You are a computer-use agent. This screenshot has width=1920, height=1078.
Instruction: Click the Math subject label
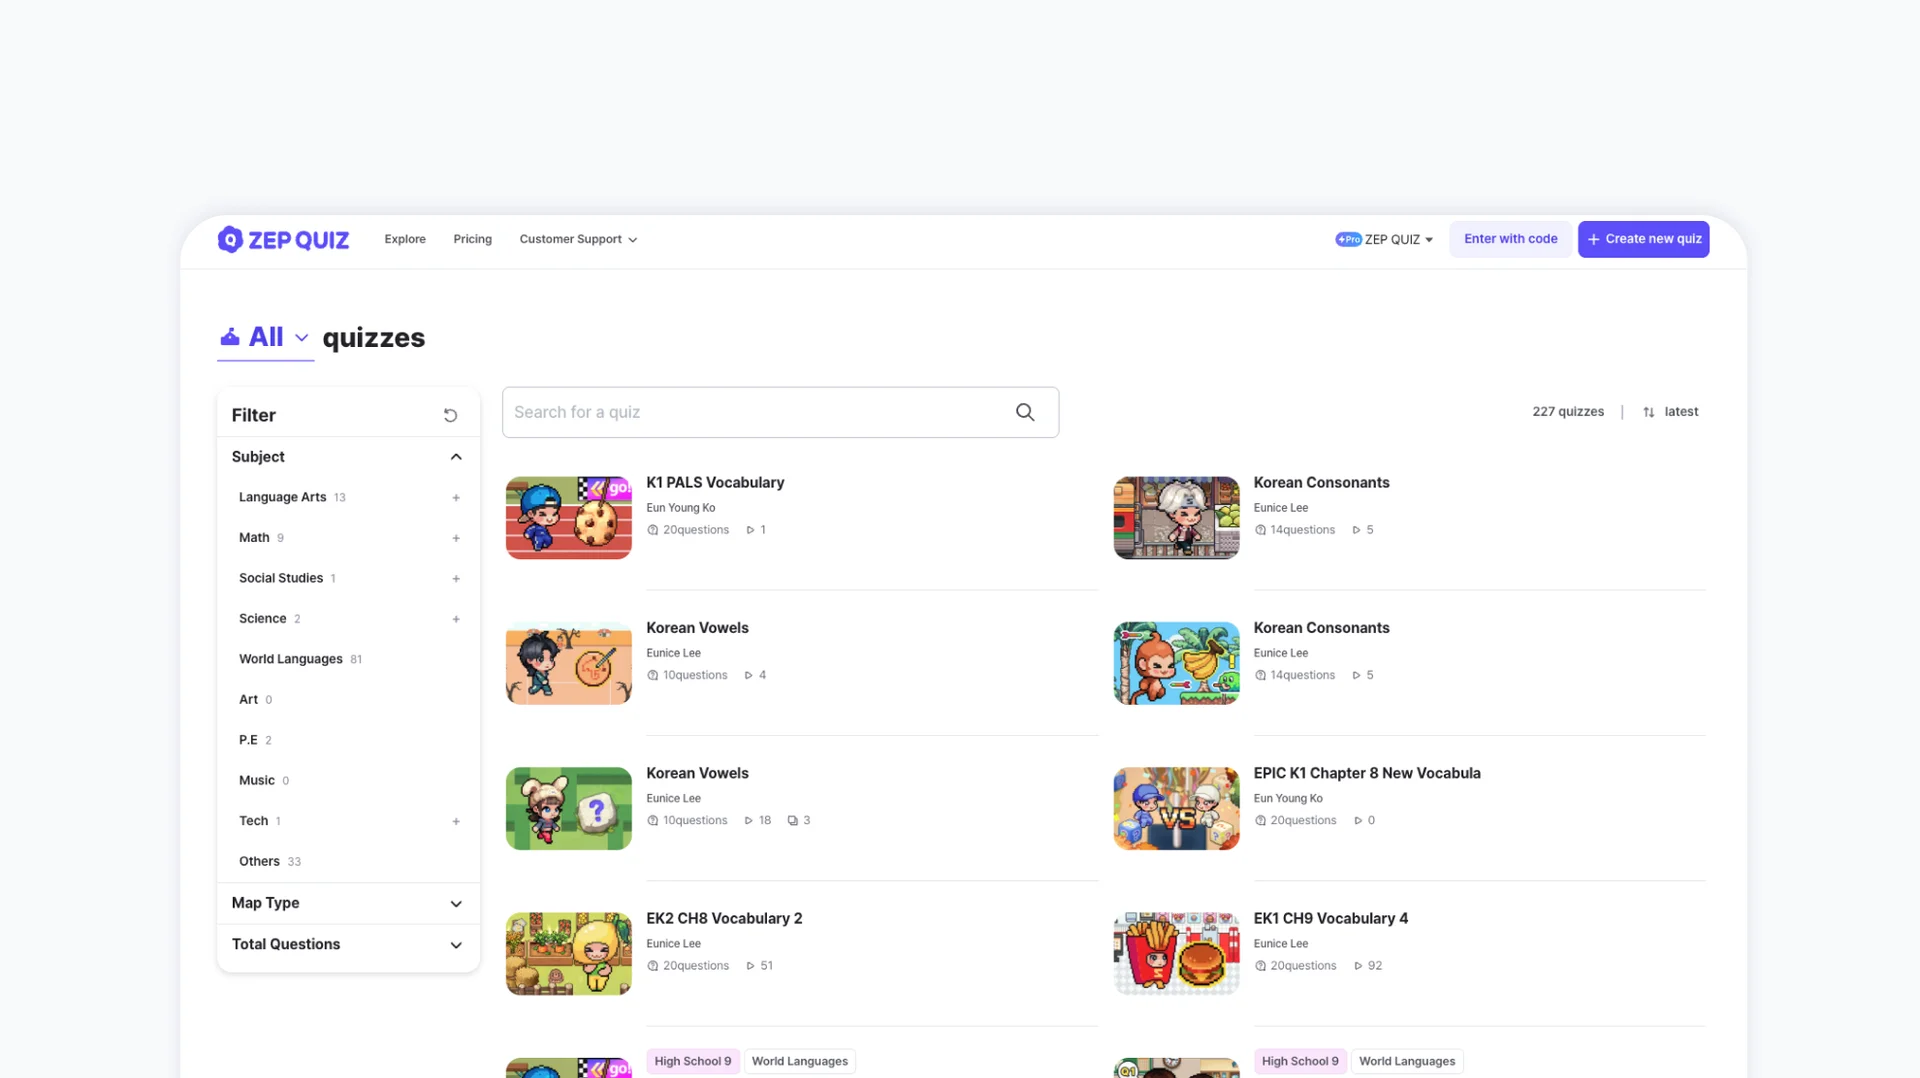(254, 538)
